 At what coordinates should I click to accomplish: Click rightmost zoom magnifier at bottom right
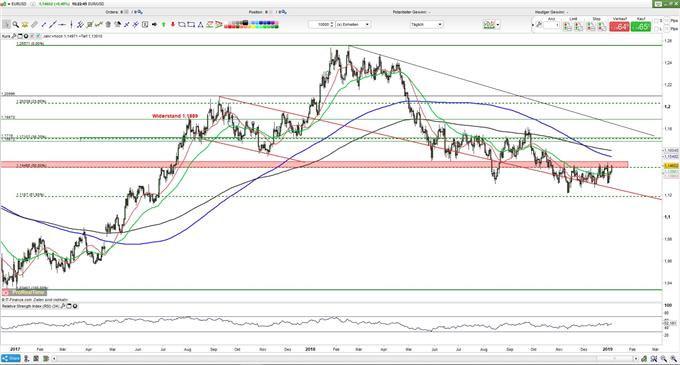click(x=674, y=359)
